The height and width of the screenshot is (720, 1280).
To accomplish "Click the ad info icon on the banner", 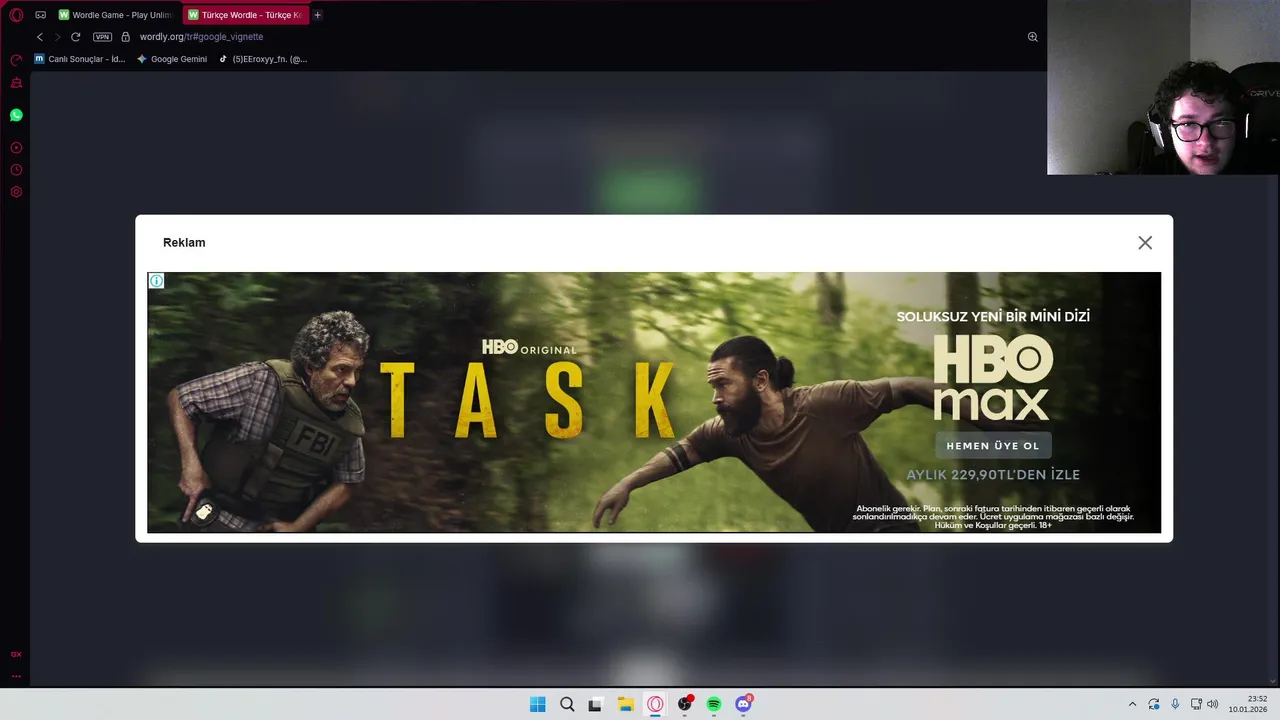I will [x=156, y=281].
